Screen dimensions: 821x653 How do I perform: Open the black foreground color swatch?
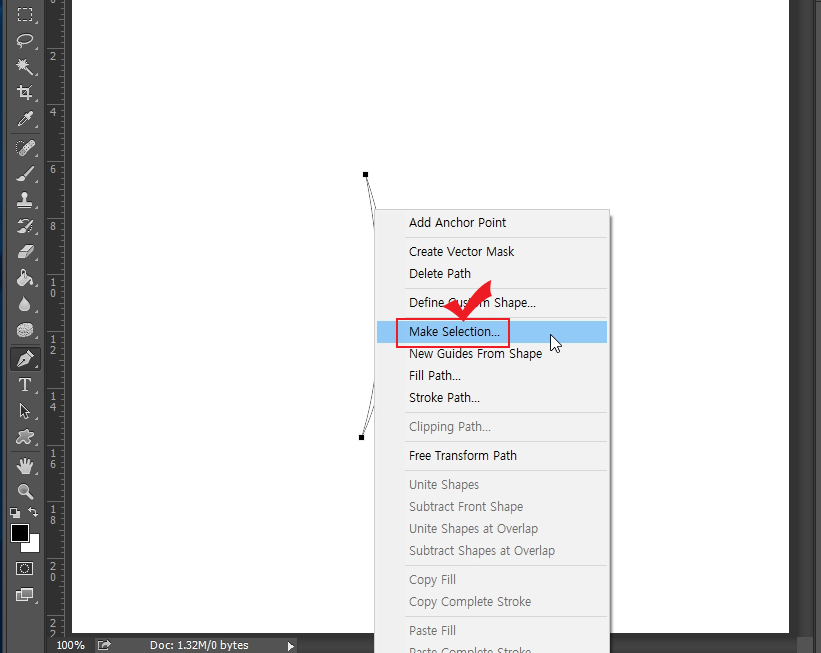click(20, 533)
